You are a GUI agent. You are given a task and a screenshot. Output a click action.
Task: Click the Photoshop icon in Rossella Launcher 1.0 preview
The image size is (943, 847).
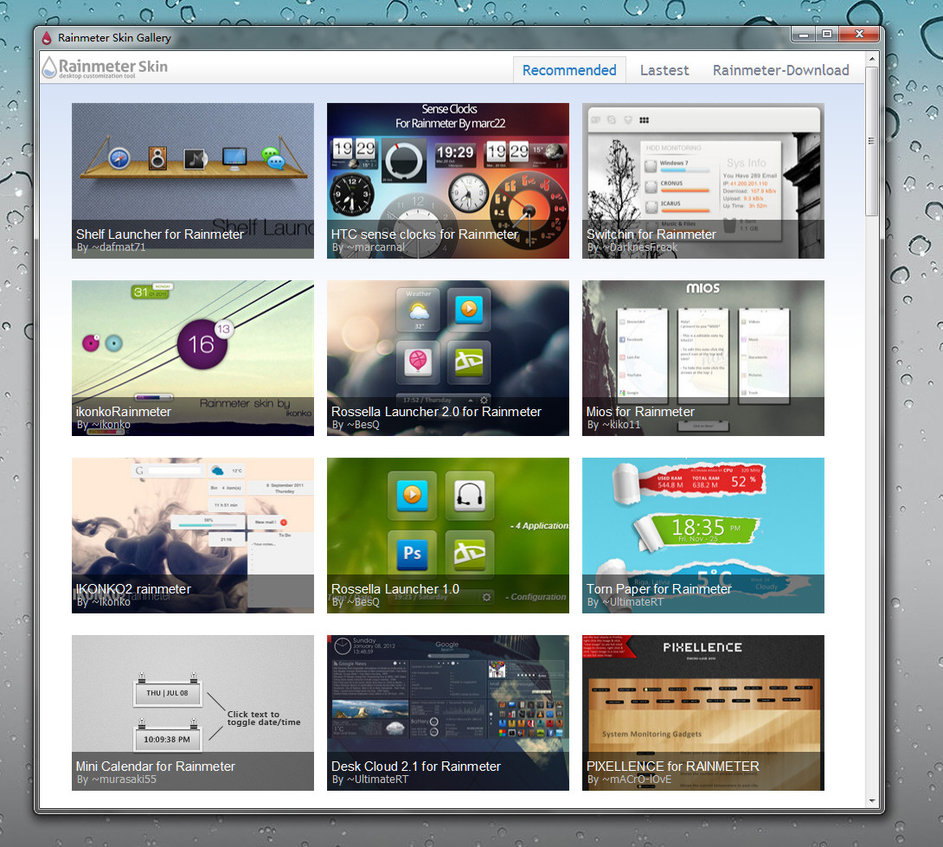tap(413, 554)
